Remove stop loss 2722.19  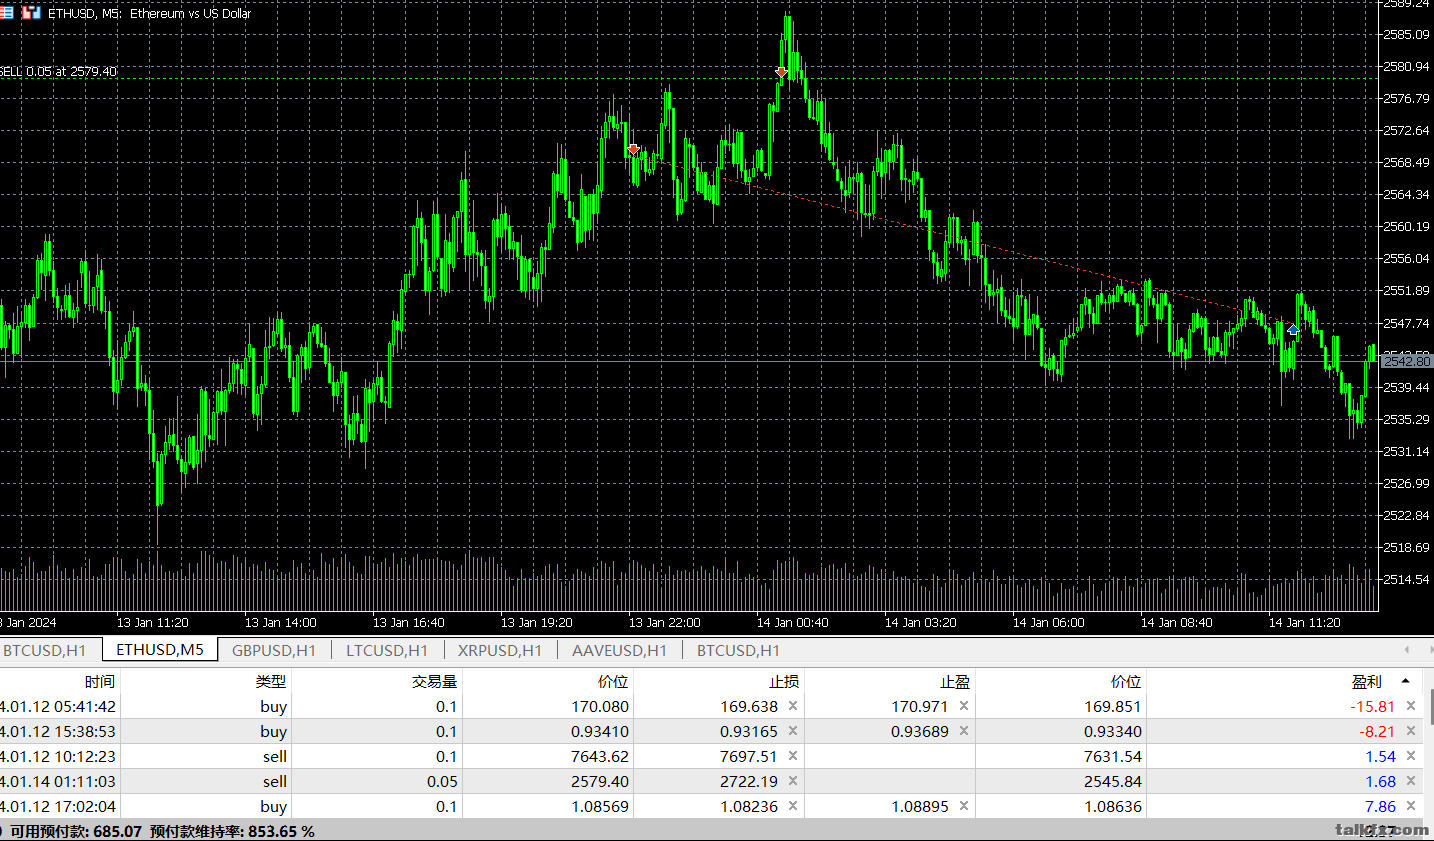(x=793, y=781)
